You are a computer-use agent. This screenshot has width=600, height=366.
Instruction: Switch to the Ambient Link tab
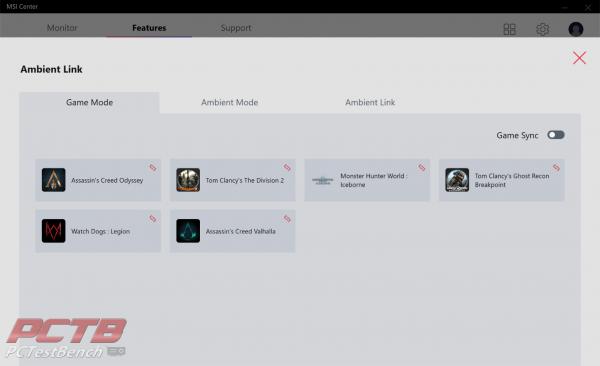[370, 102]
